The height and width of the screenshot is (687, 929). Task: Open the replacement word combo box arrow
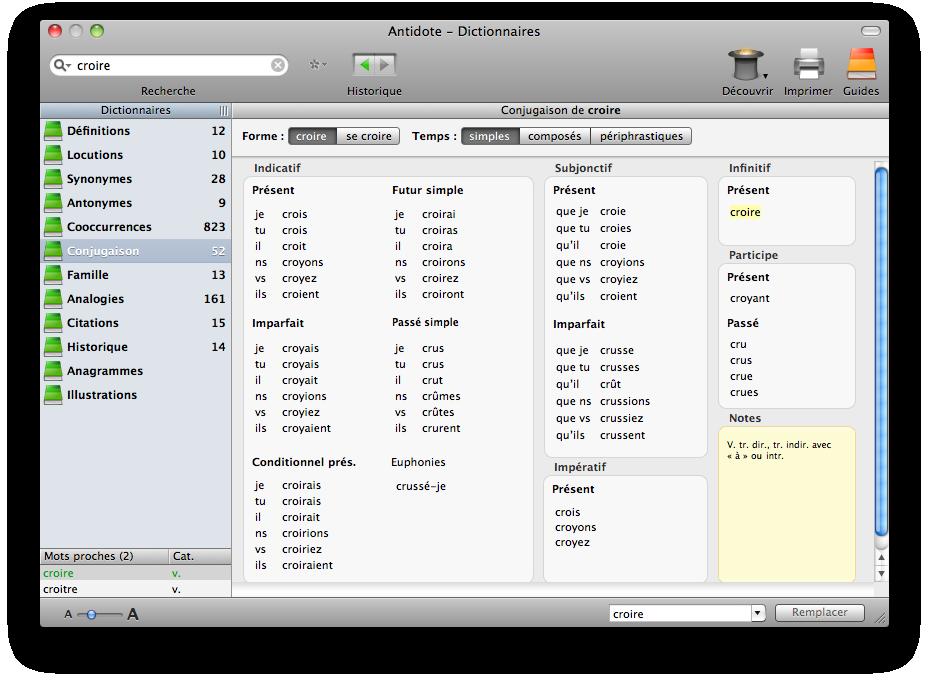pyautogui.click(x=758, y=614)
